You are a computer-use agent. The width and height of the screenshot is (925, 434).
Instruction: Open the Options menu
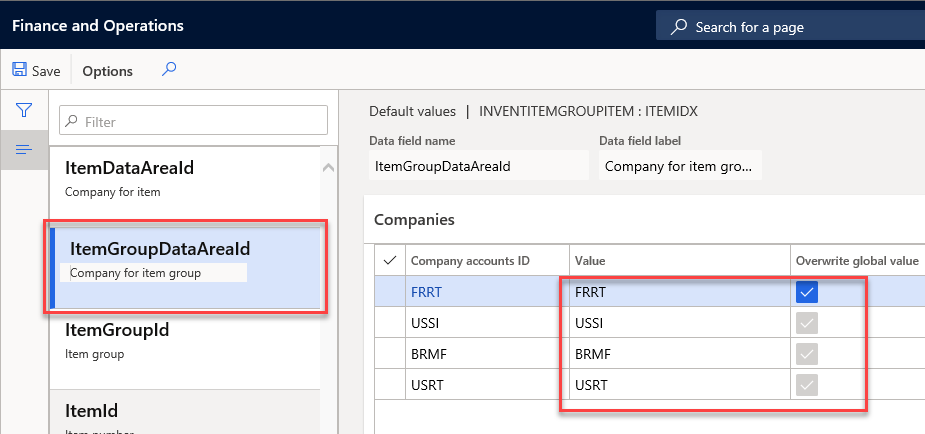click(107, 71)
